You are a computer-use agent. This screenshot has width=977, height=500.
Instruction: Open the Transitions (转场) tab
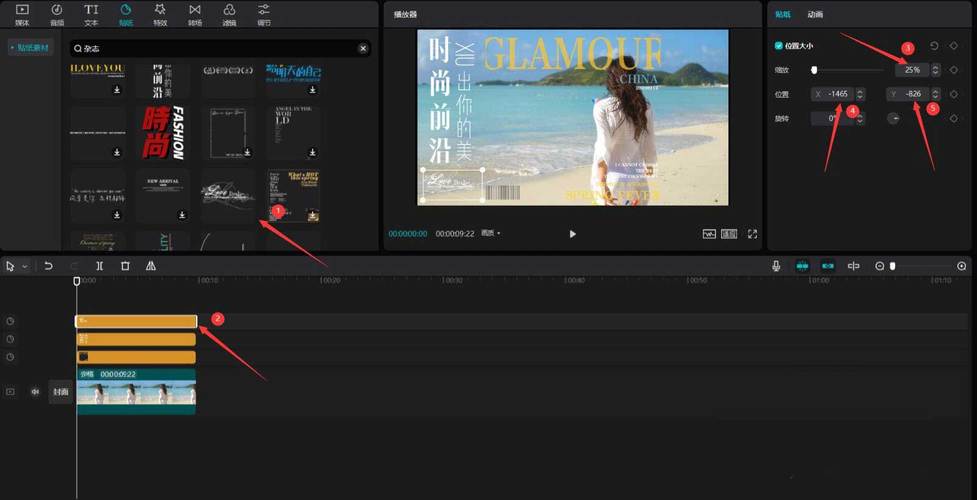pos(195,14)
